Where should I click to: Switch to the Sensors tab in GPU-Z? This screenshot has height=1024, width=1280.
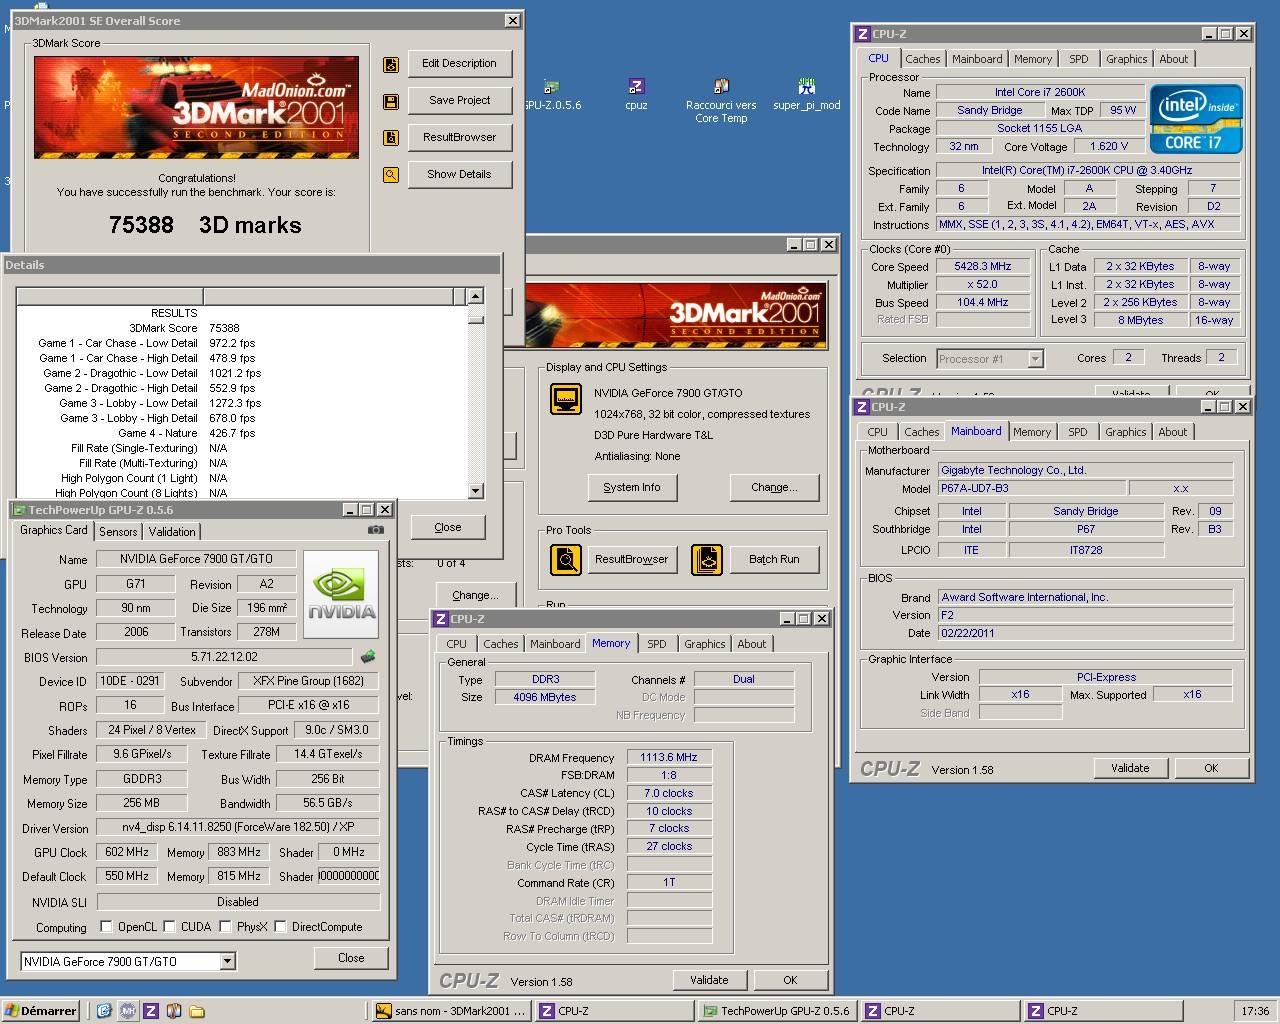coord(118,532)
